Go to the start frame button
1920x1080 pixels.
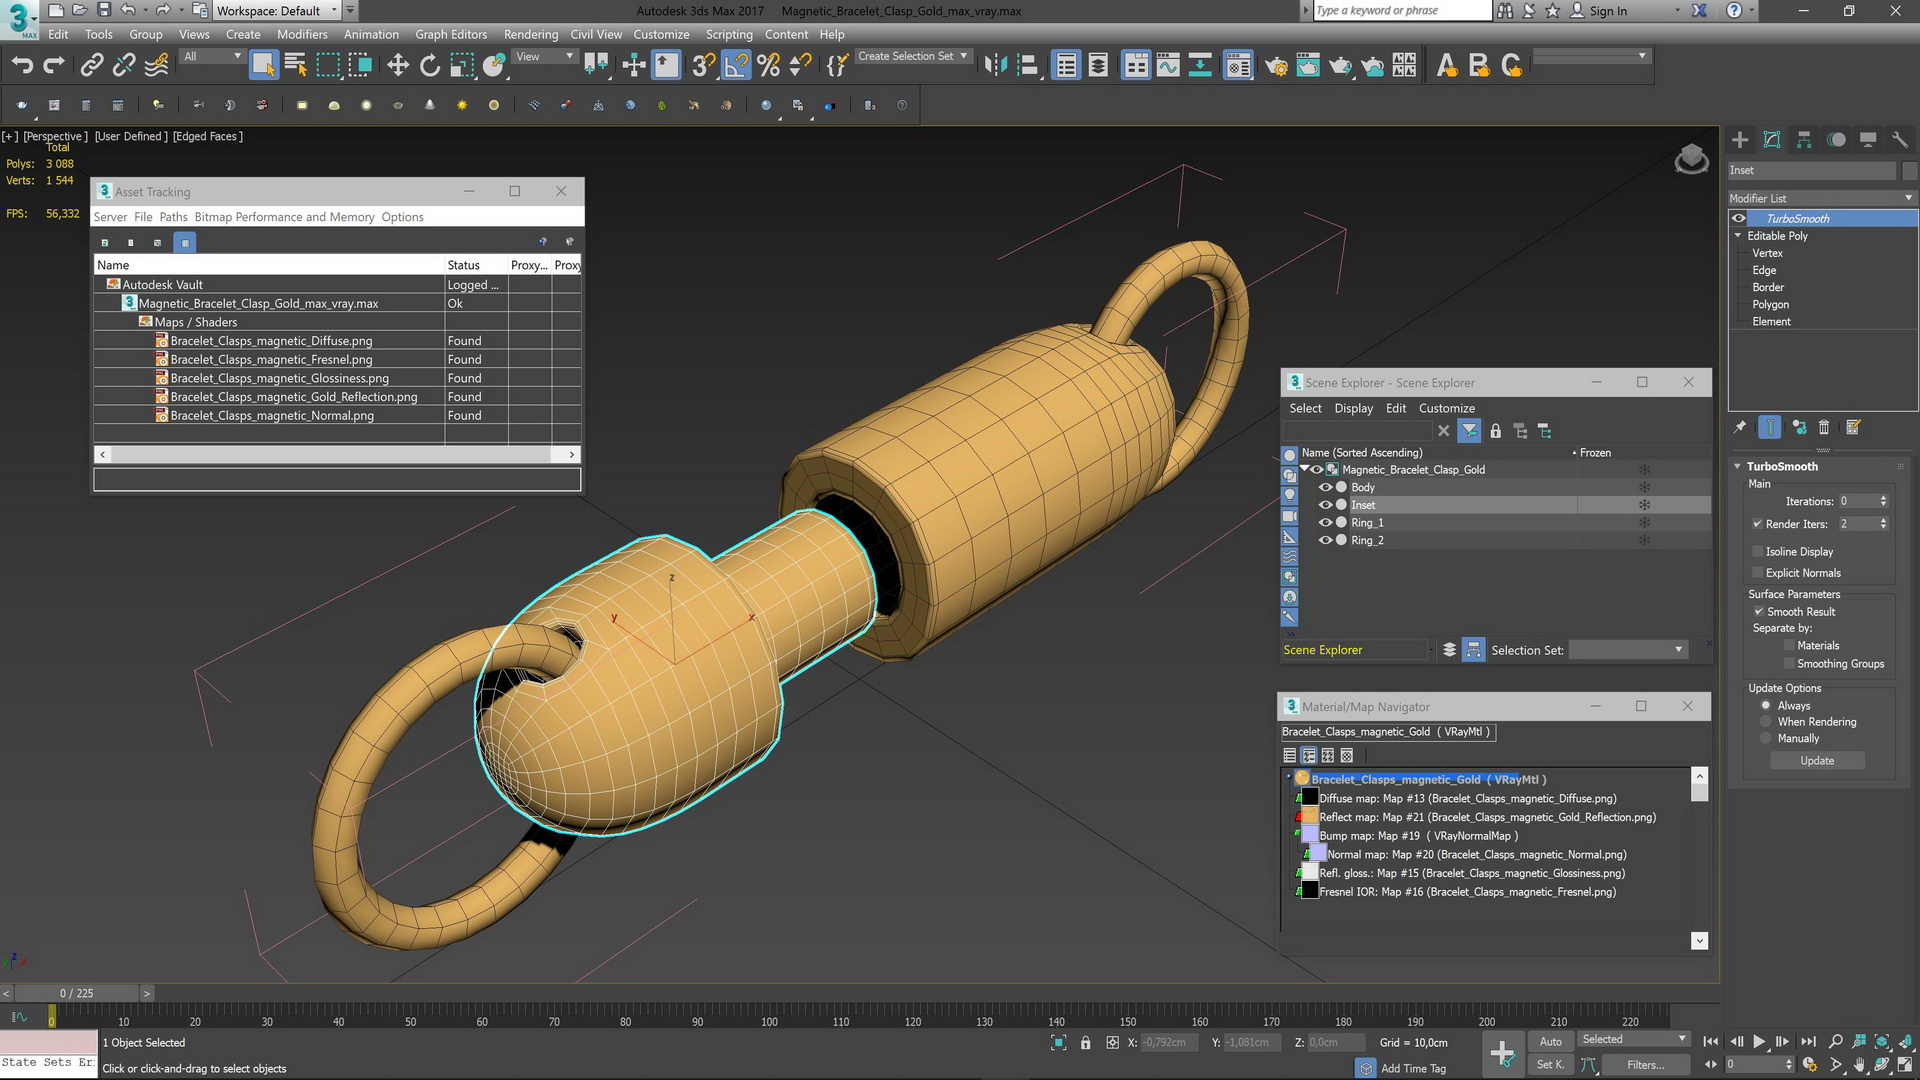tap(1711, 1042)
